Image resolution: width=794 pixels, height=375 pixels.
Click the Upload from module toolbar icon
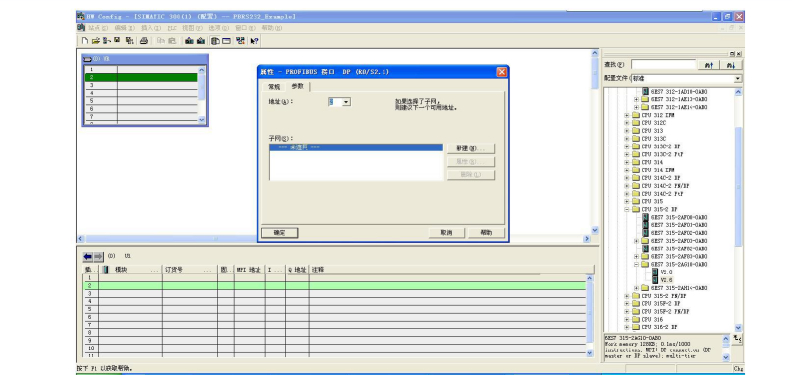(201, 40)
